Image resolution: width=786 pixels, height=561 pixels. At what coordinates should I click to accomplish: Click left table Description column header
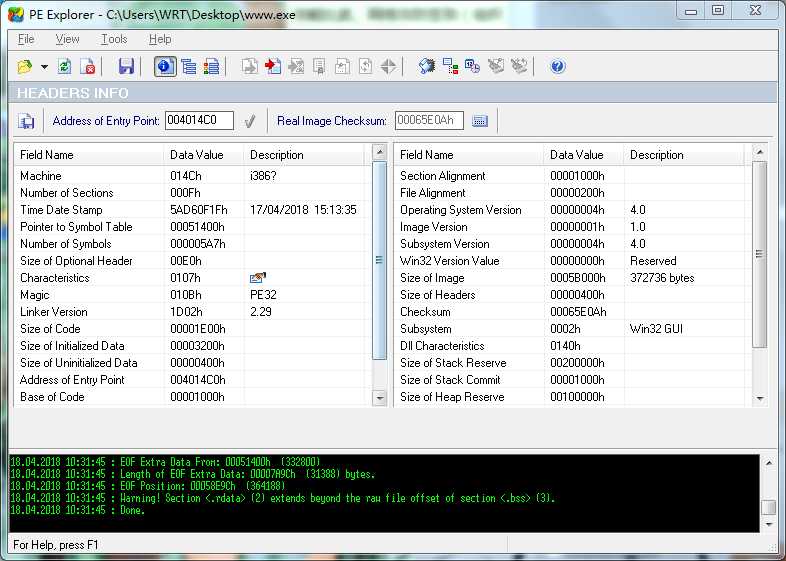306,155
